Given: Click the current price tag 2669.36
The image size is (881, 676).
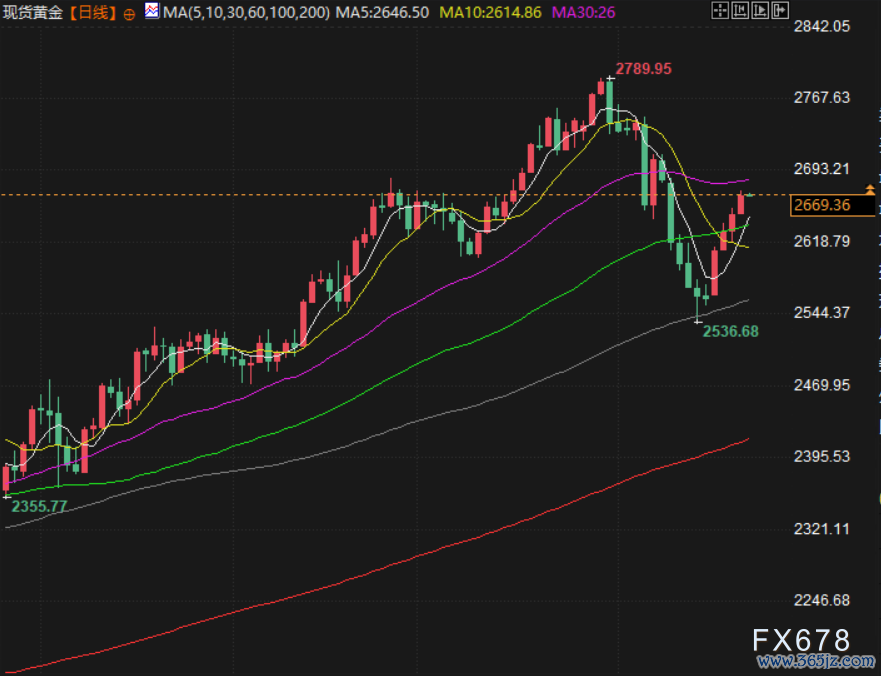Looking at the screenshot, I should pyautogui.click(x=833, y=205).
